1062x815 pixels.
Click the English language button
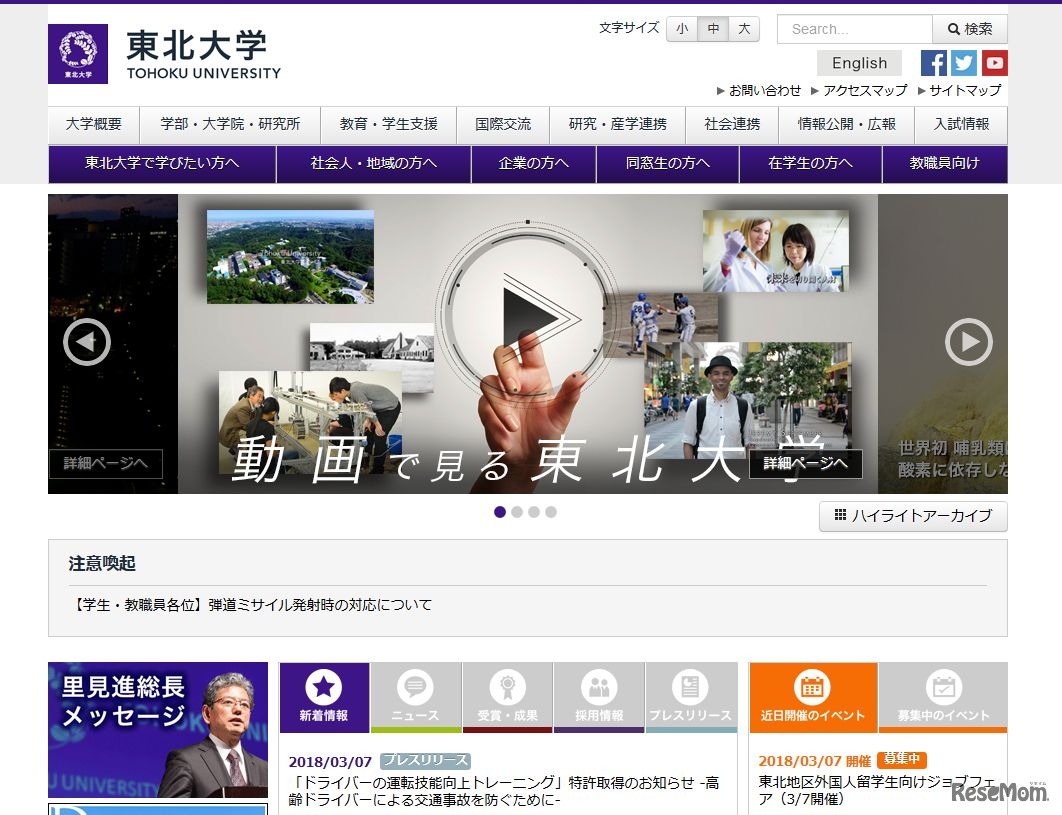(858, 62)
